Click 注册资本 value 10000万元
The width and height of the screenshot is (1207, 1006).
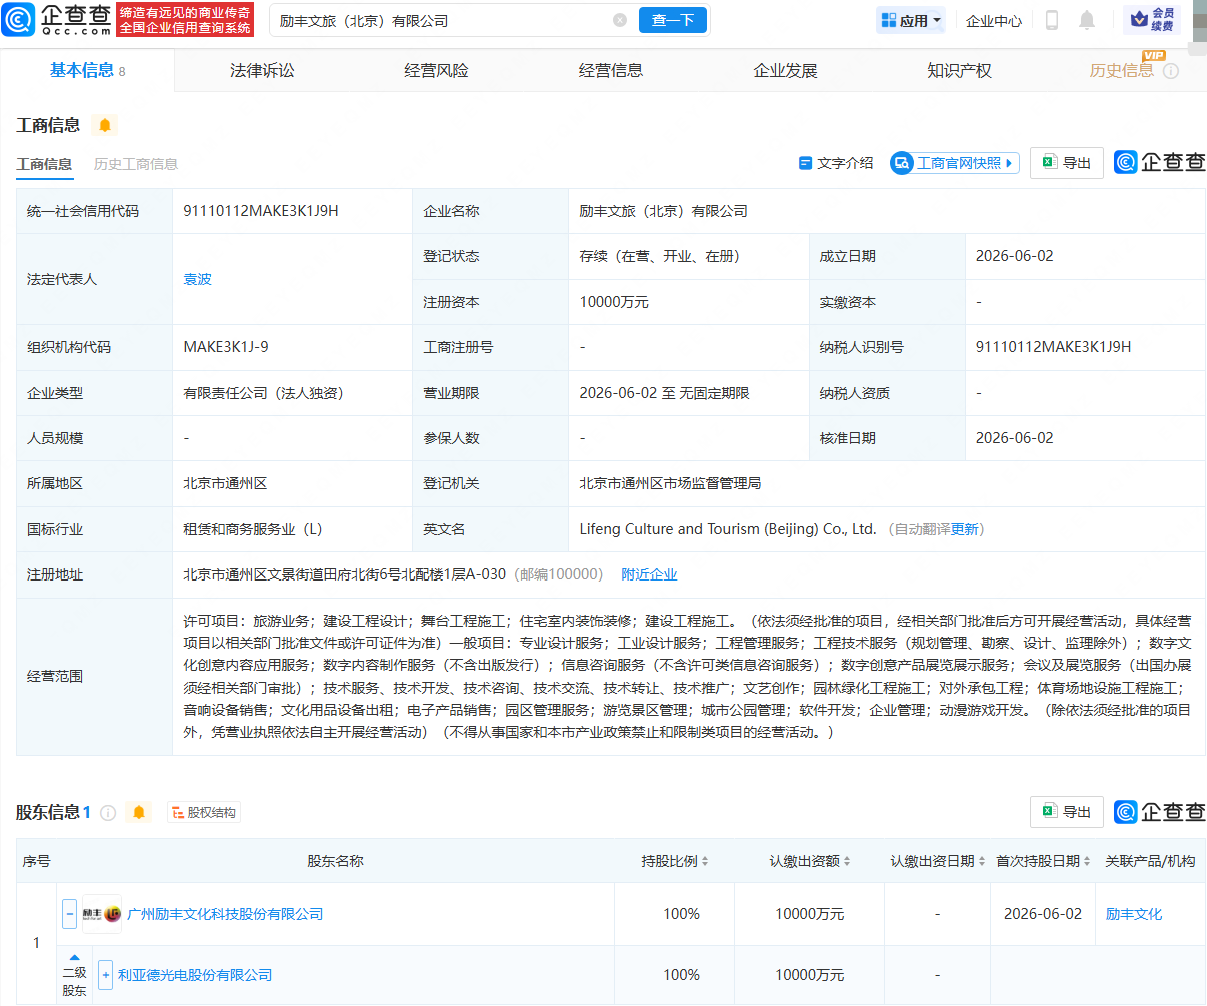tap(614, 302)
